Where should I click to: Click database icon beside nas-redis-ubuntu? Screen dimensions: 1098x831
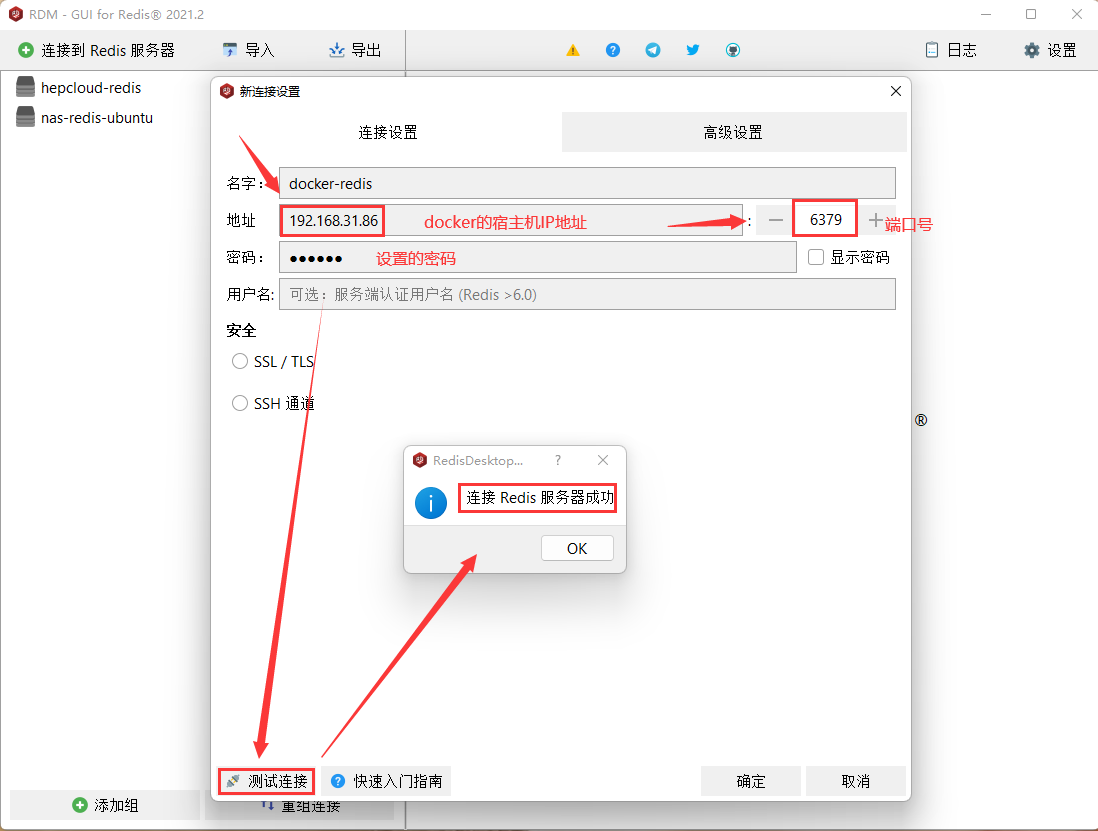25,117
